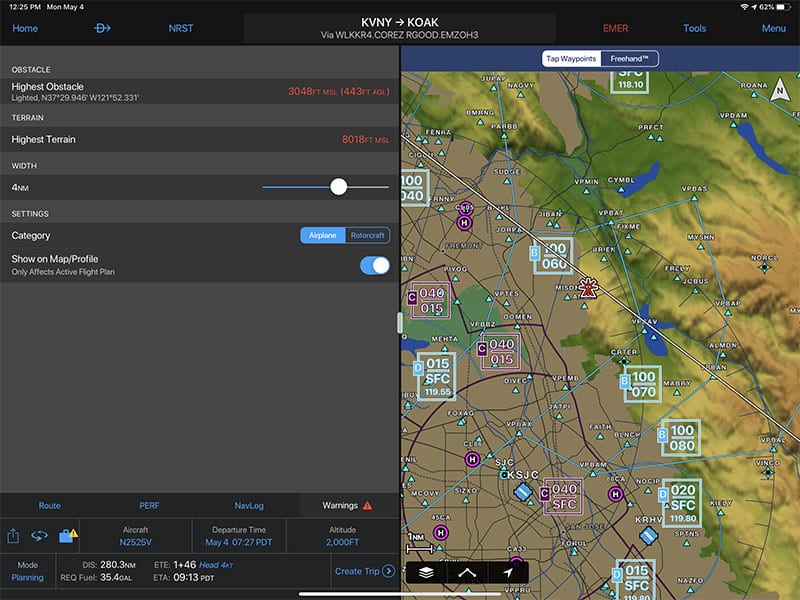
Task: Open the map layers stack icon
Action: tap(426, 572)
